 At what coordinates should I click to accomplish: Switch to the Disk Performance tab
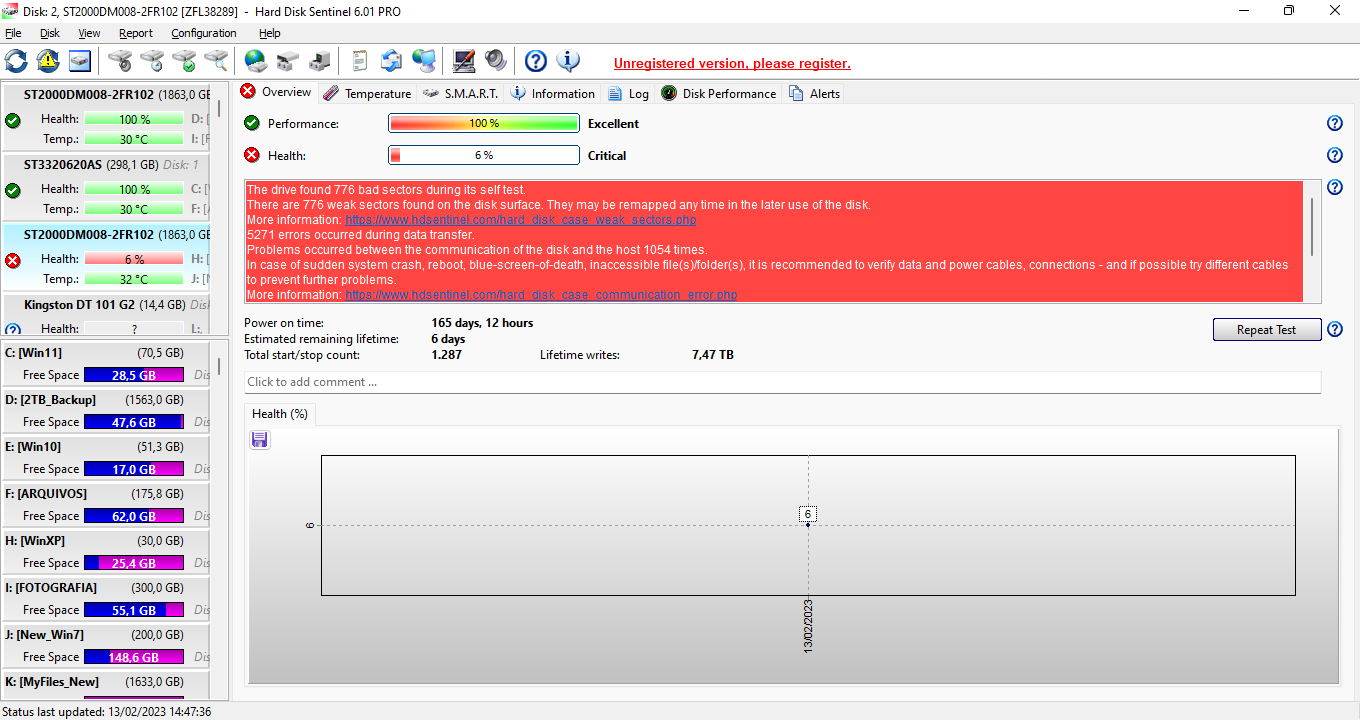click(x=718, y=93)
